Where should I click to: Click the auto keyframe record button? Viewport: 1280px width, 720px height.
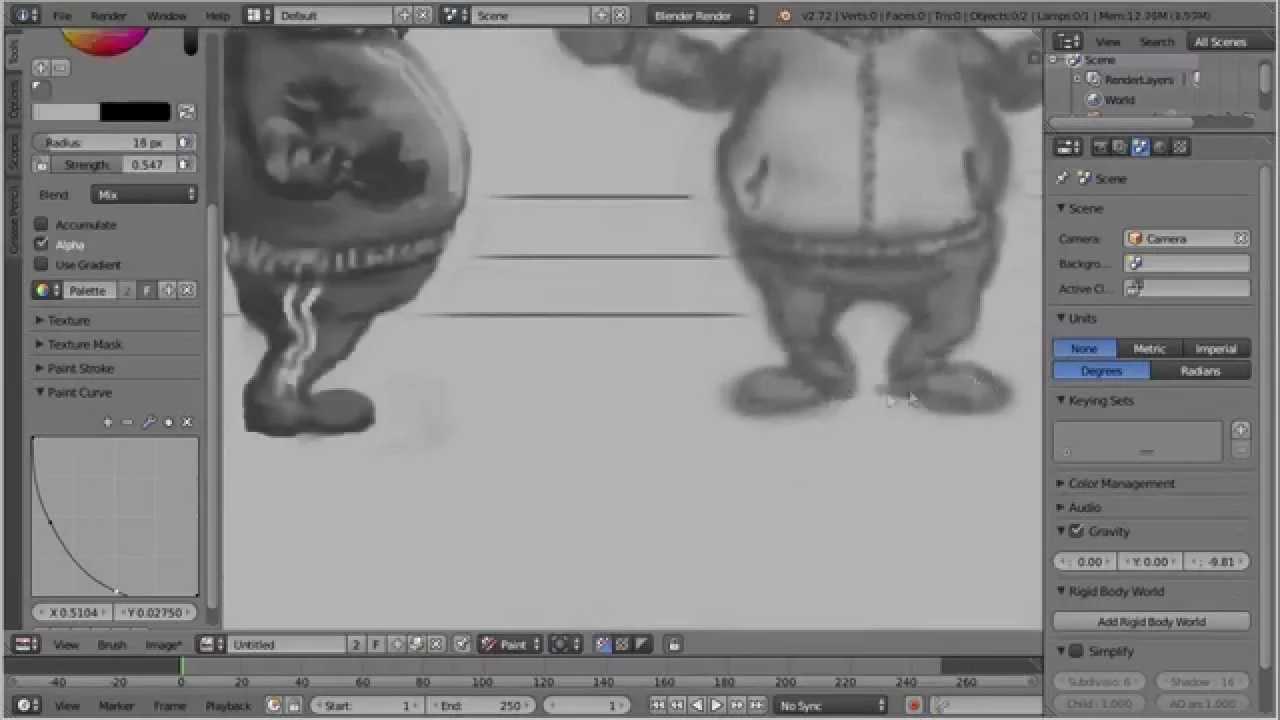tap(913, 705)
